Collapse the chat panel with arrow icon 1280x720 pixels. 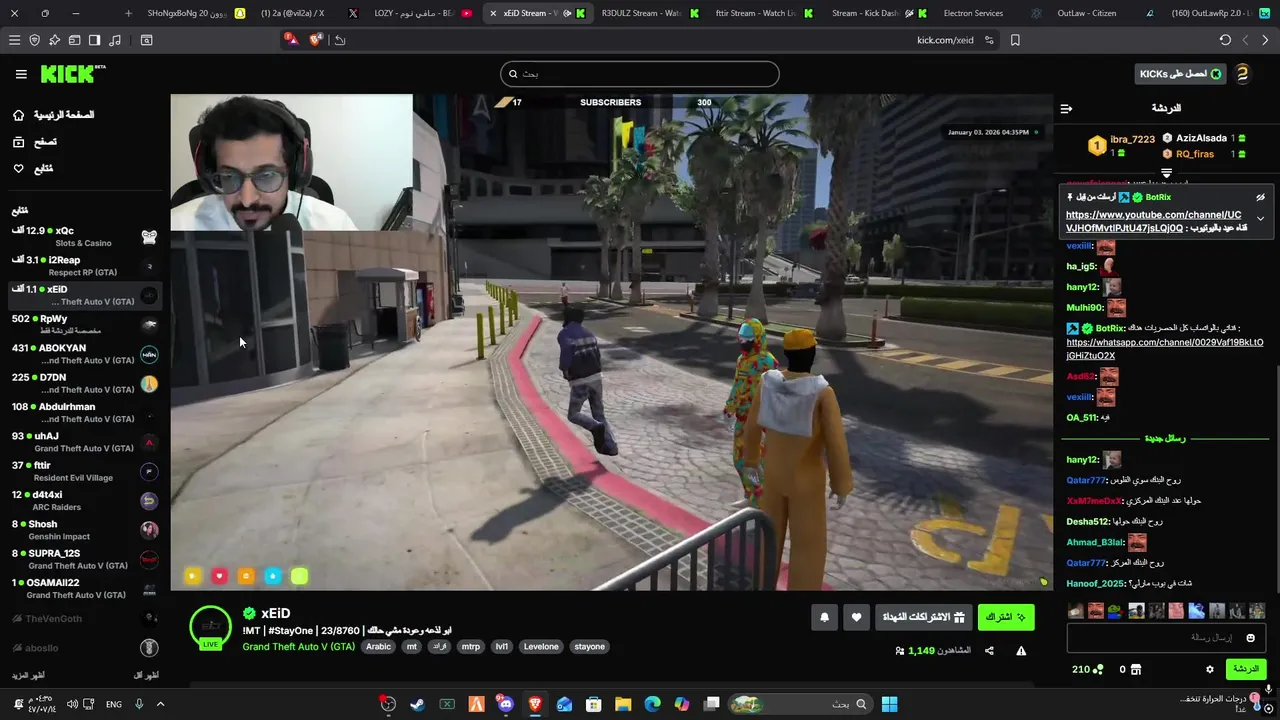[x=1066, y=108]
